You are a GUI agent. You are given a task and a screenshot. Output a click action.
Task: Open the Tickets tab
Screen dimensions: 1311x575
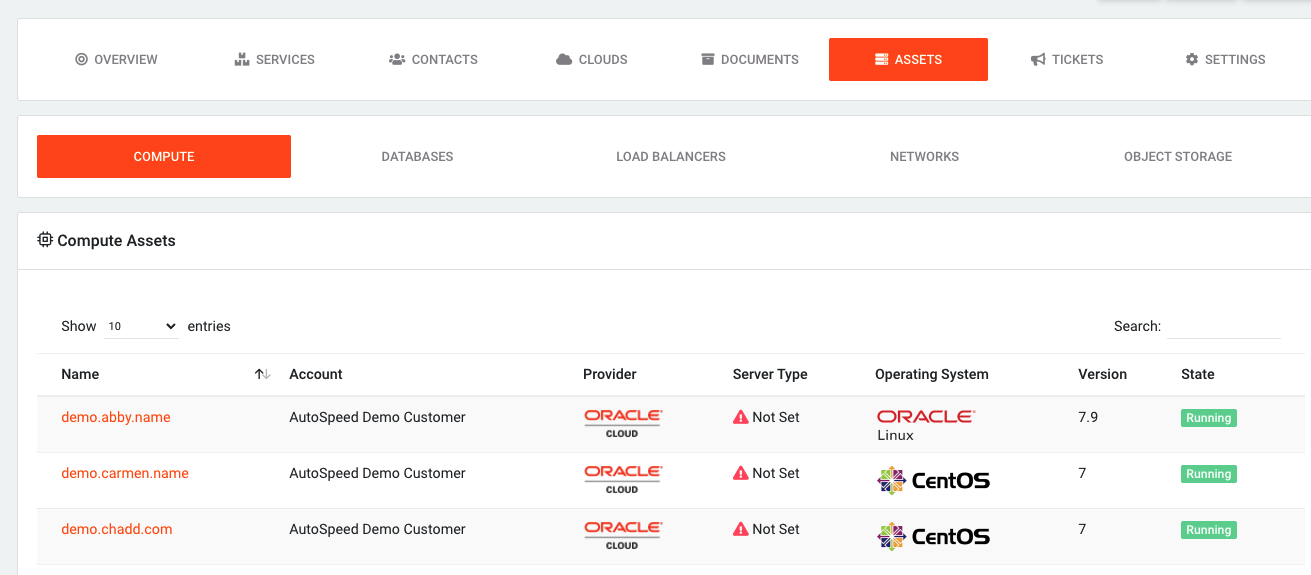[1067, 59]
